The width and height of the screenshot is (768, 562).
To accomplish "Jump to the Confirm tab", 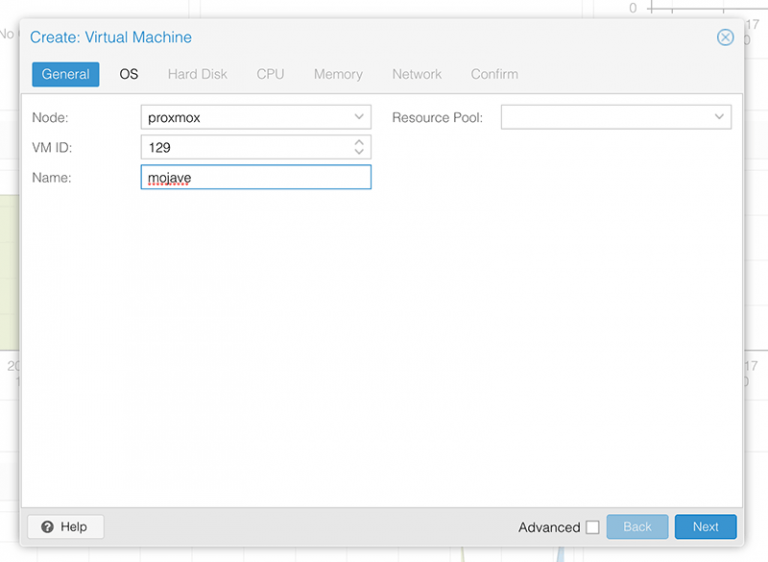I will 494,74.
